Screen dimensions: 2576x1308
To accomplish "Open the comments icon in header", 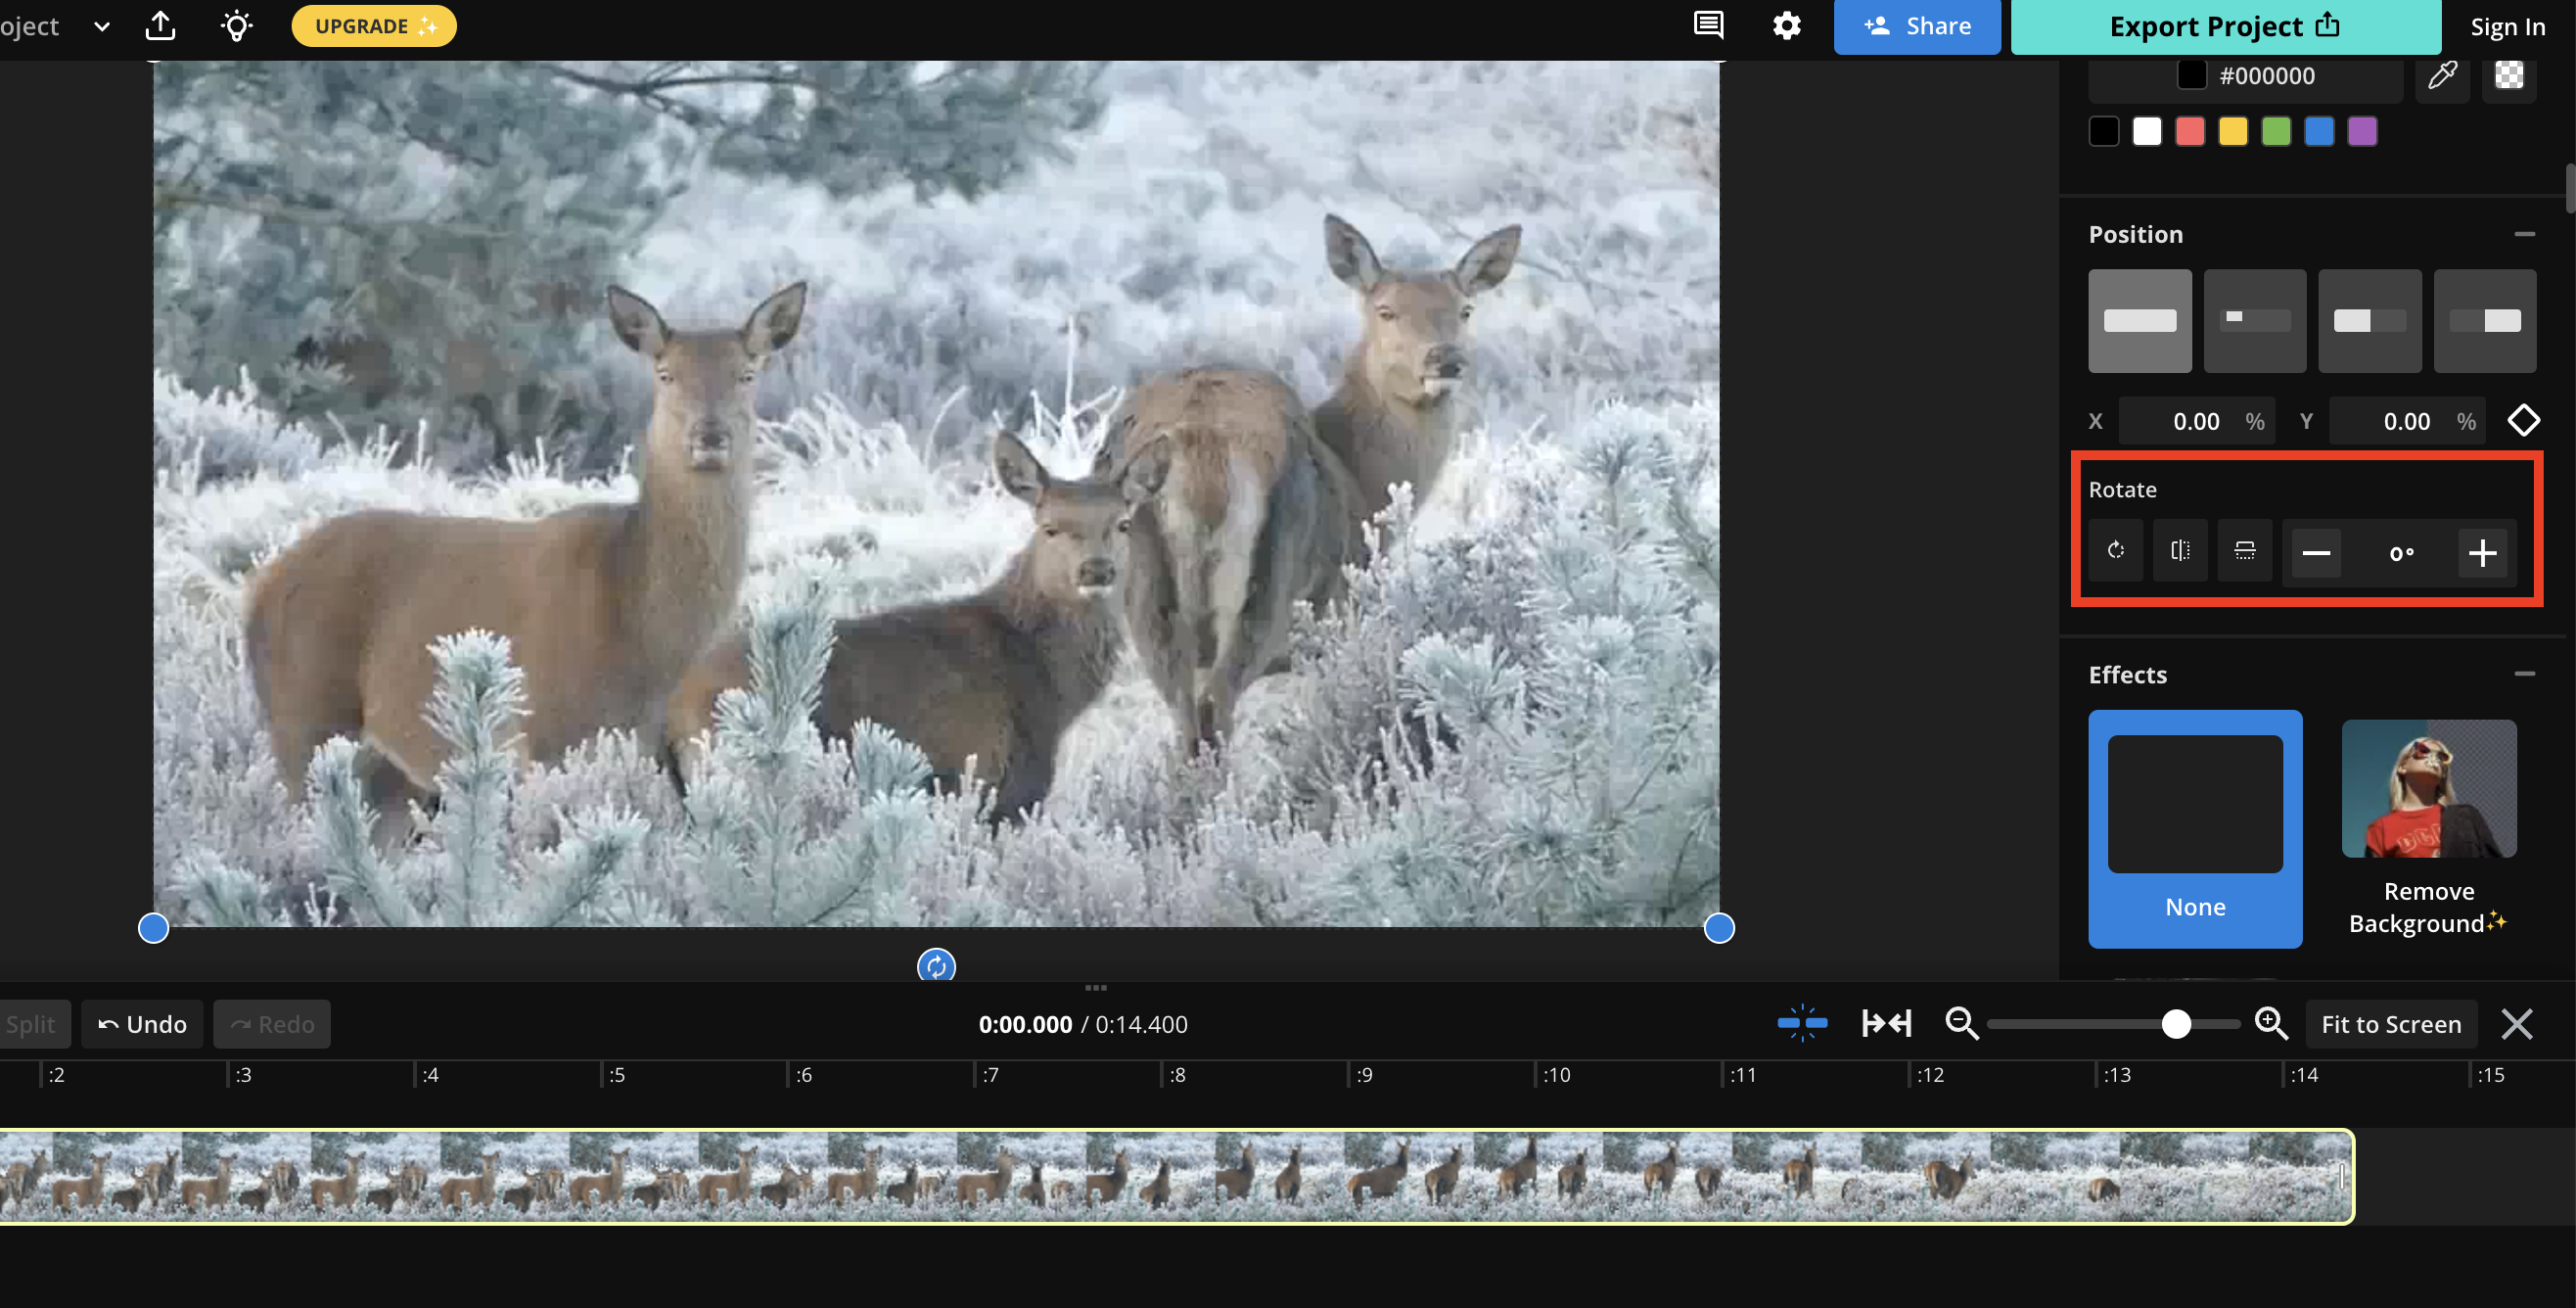I will (x=1708, y=25).
